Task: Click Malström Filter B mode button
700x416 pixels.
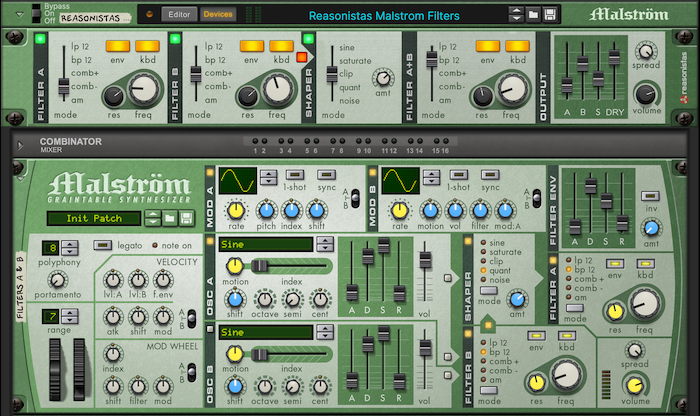Action: (489, 390)
